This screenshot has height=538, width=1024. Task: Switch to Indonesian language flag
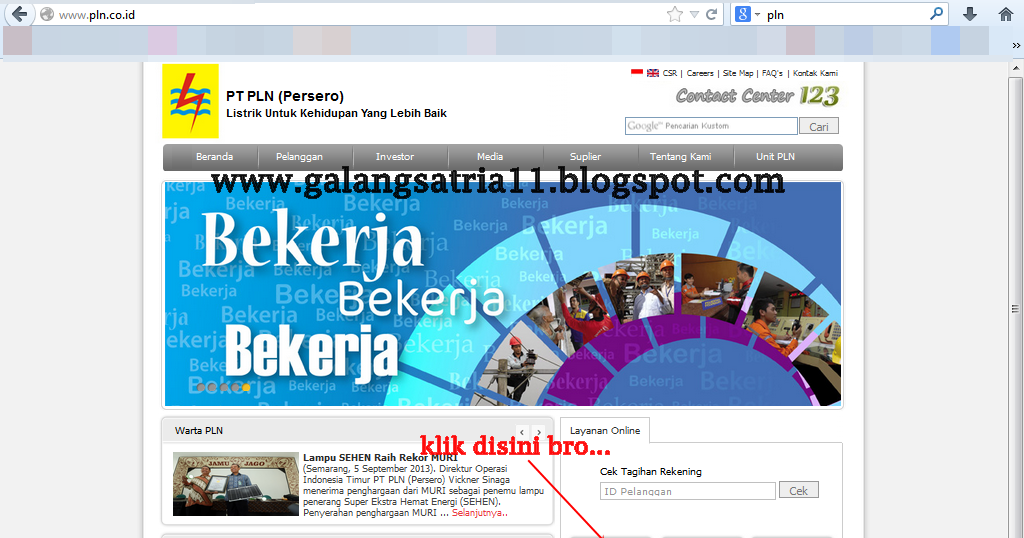point(637,72)
